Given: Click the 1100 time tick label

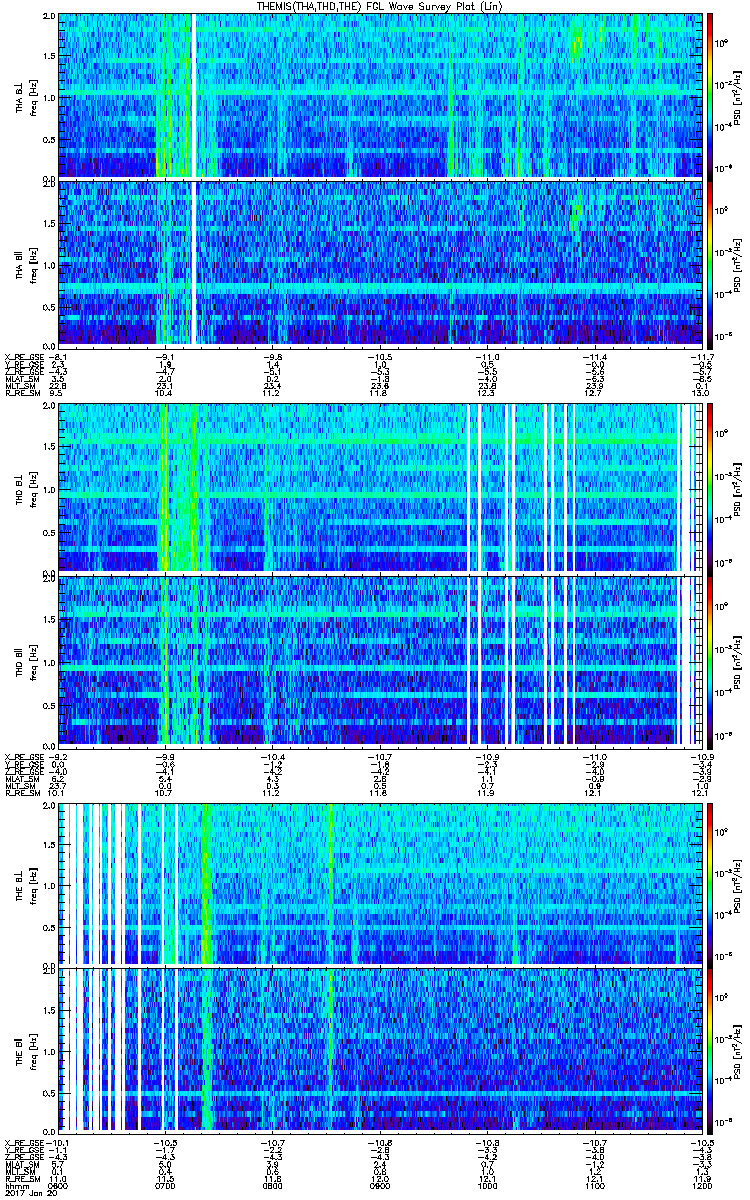Looking at the screenshot, I should 596,1185.
